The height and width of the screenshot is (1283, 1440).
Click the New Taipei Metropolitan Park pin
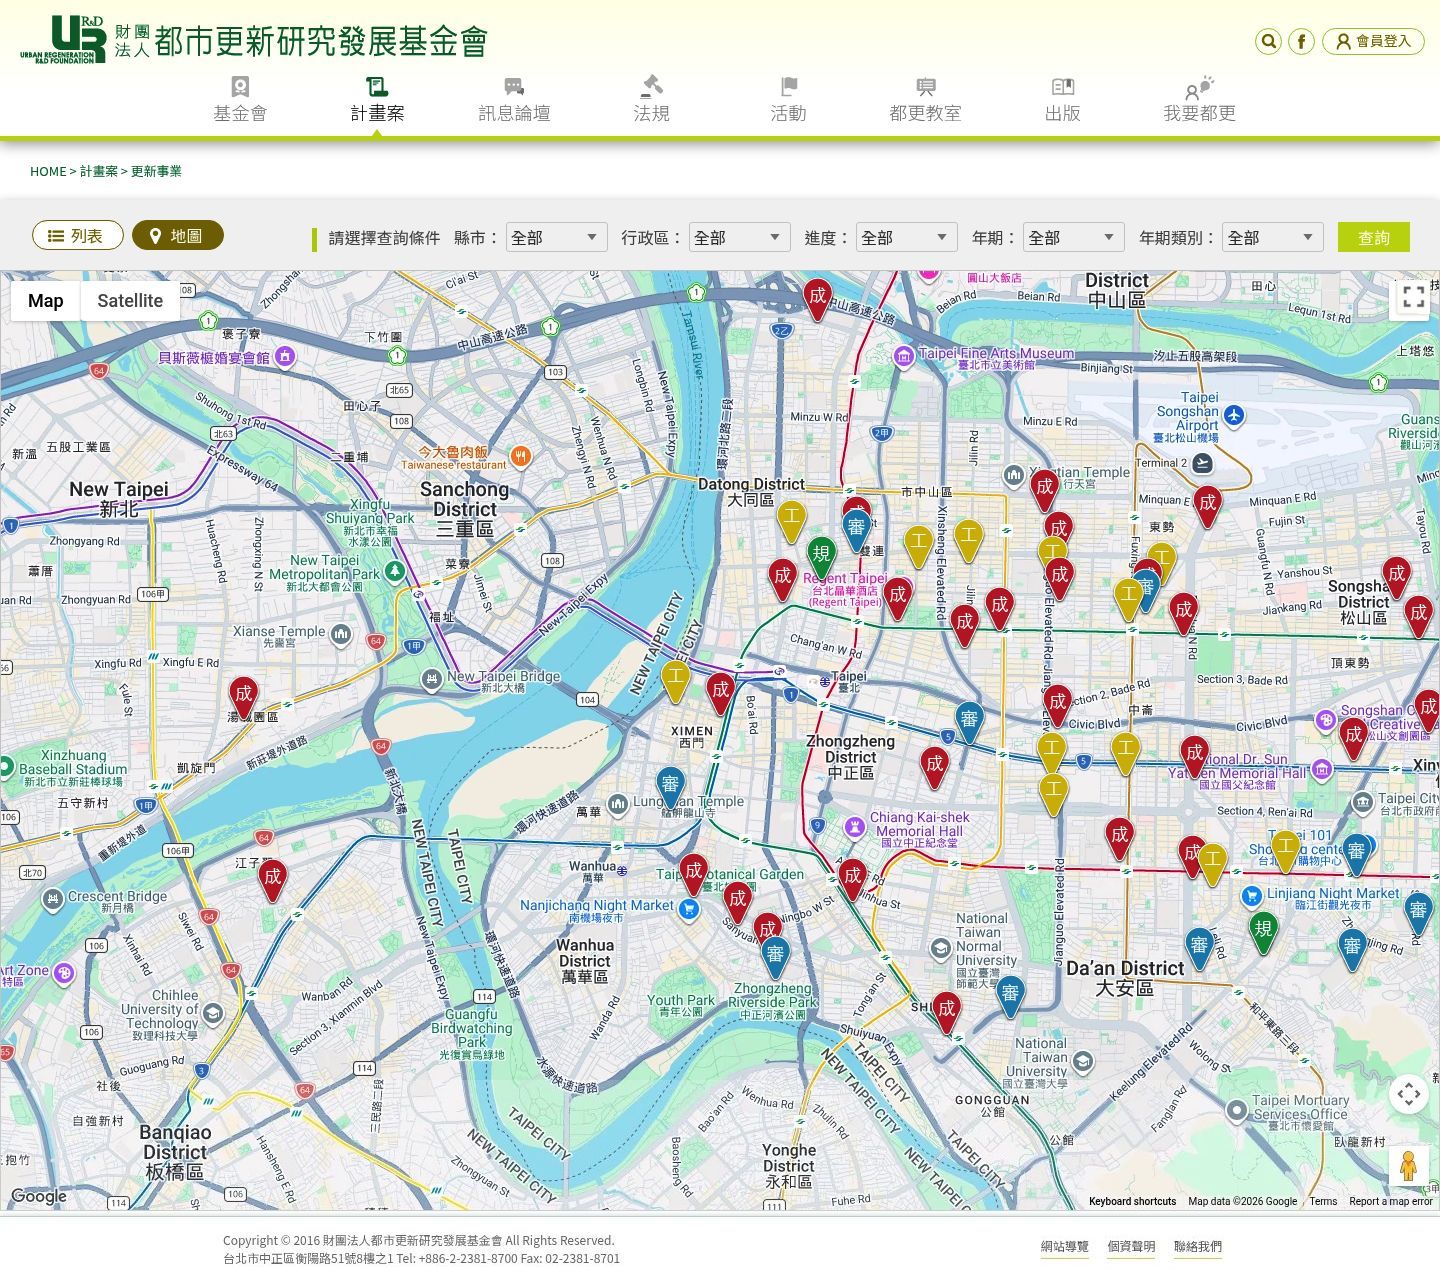click(x=395, y=571)
